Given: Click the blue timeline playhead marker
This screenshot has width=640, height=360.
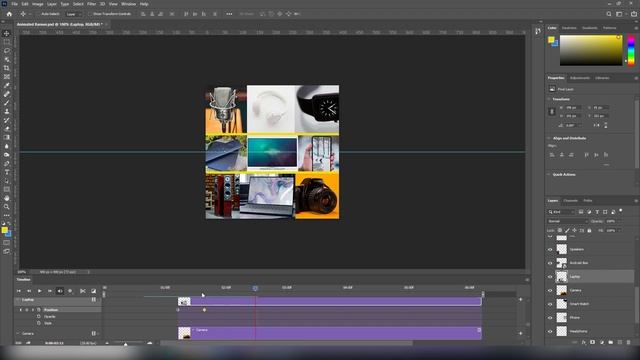Looking at the screenshot, I should (255, 288).
